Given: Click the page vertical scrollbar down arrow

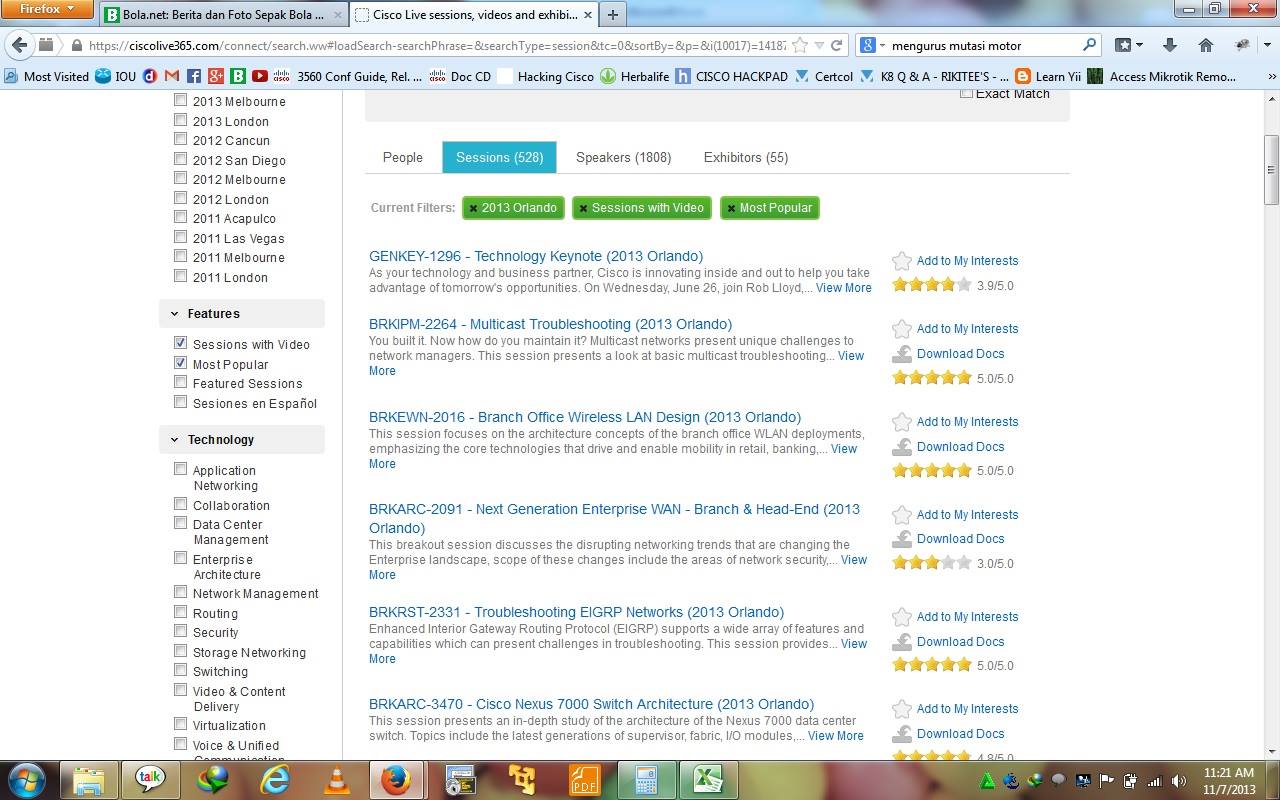Looking at the screenshot, I should coord(1272,751).
